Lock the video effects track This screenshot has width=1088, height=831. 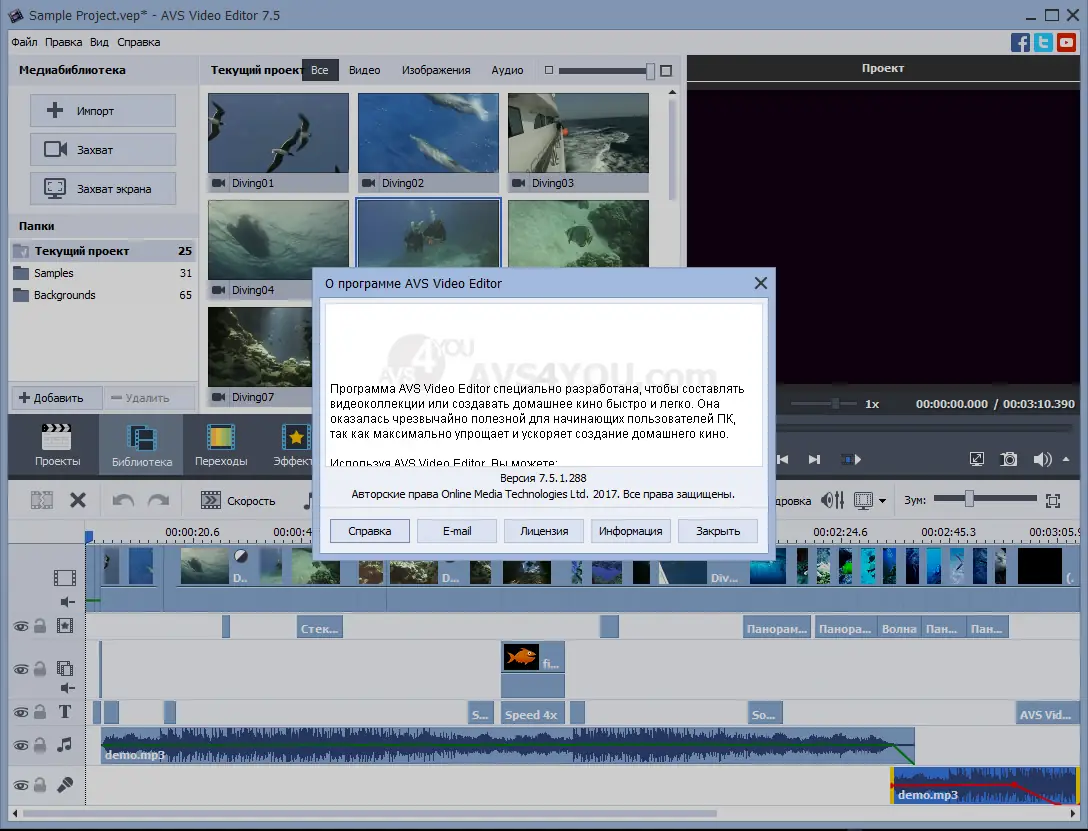point(40,626)
